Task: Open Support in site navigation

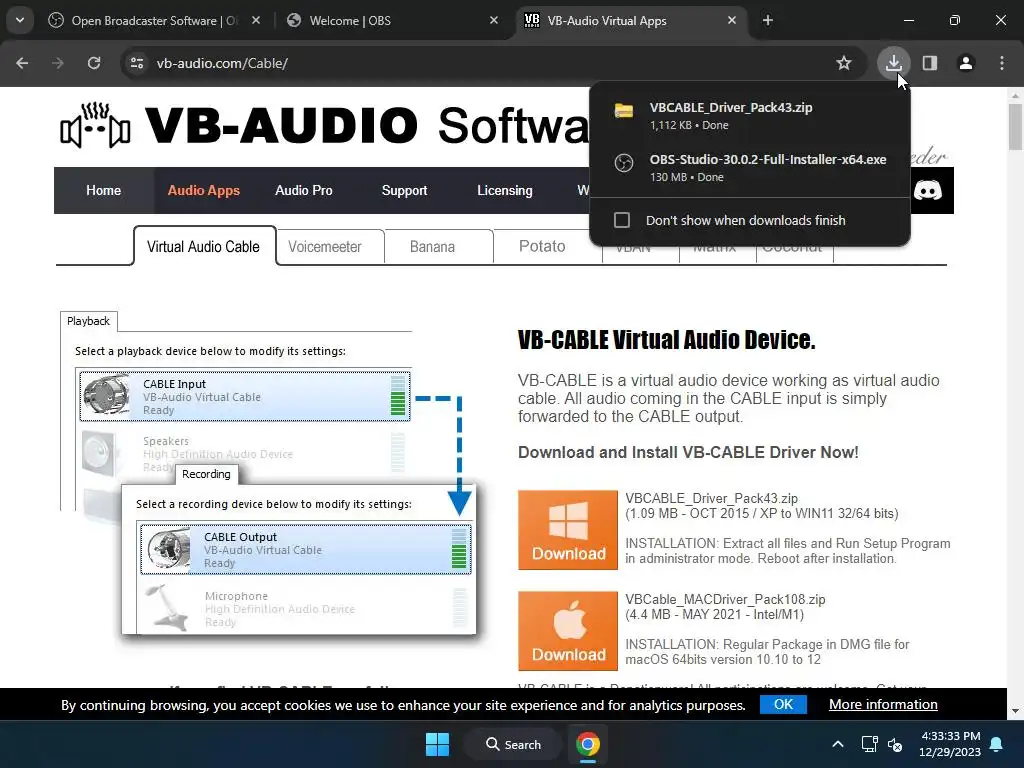Action: pos(404,191)
